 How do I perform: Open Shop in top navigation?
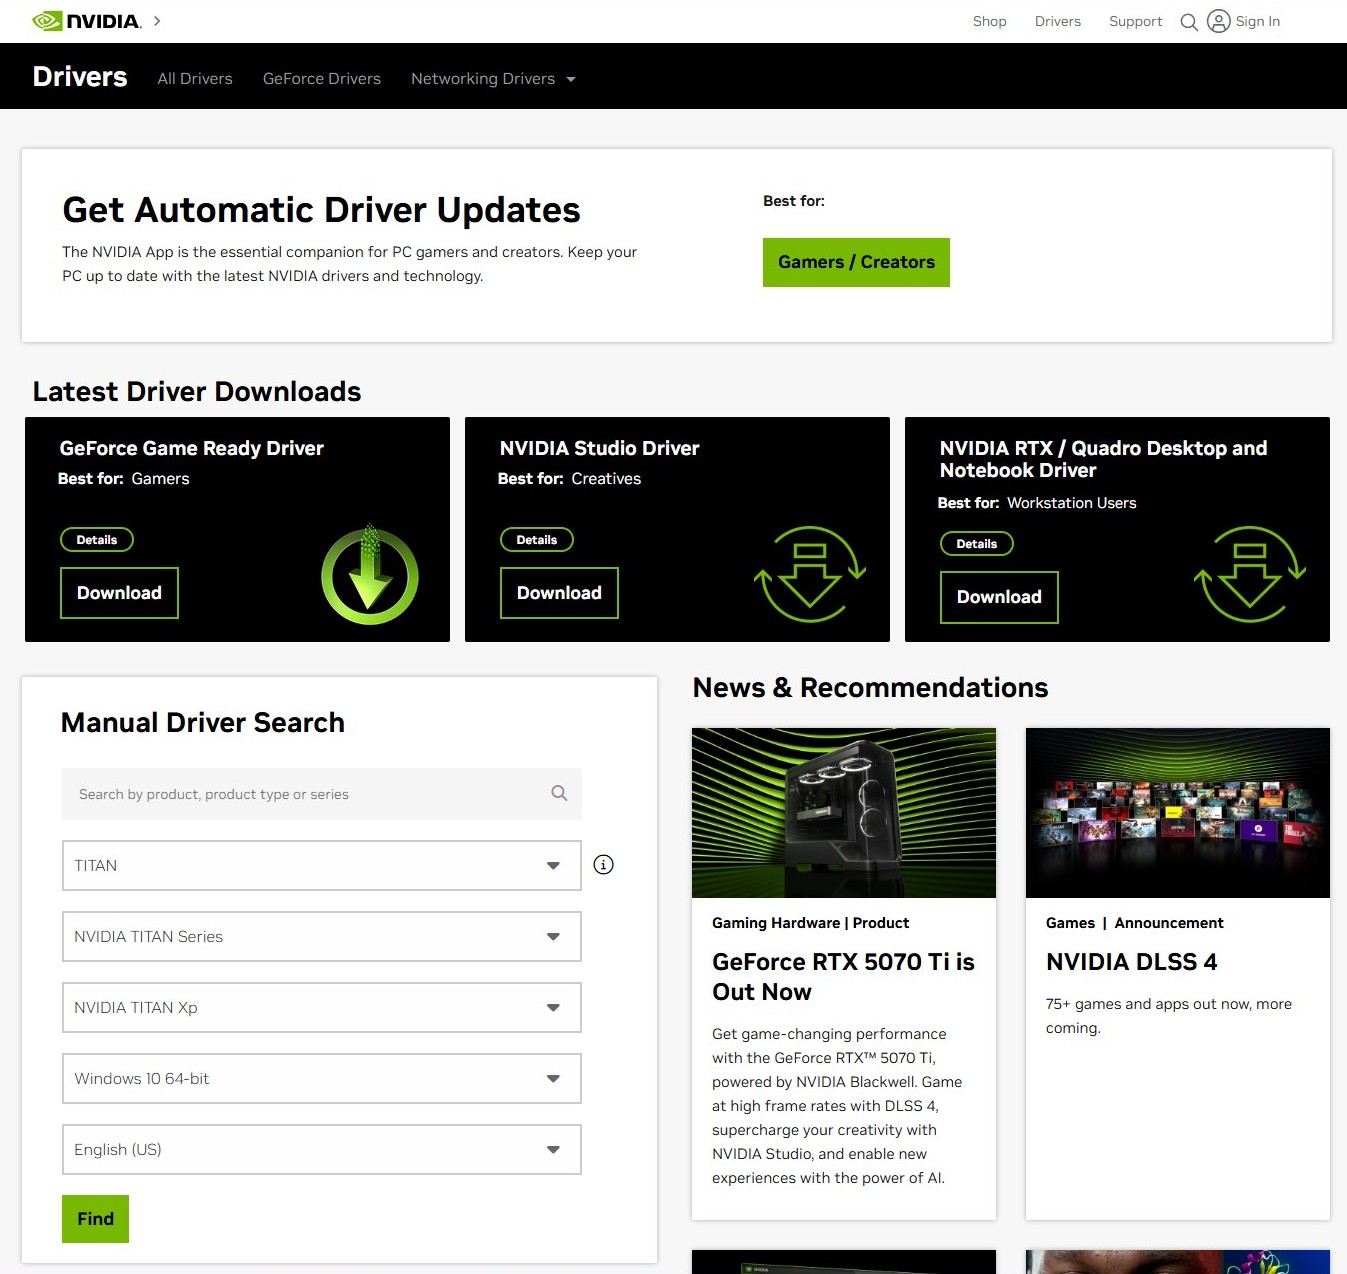[x=989, y=21]
